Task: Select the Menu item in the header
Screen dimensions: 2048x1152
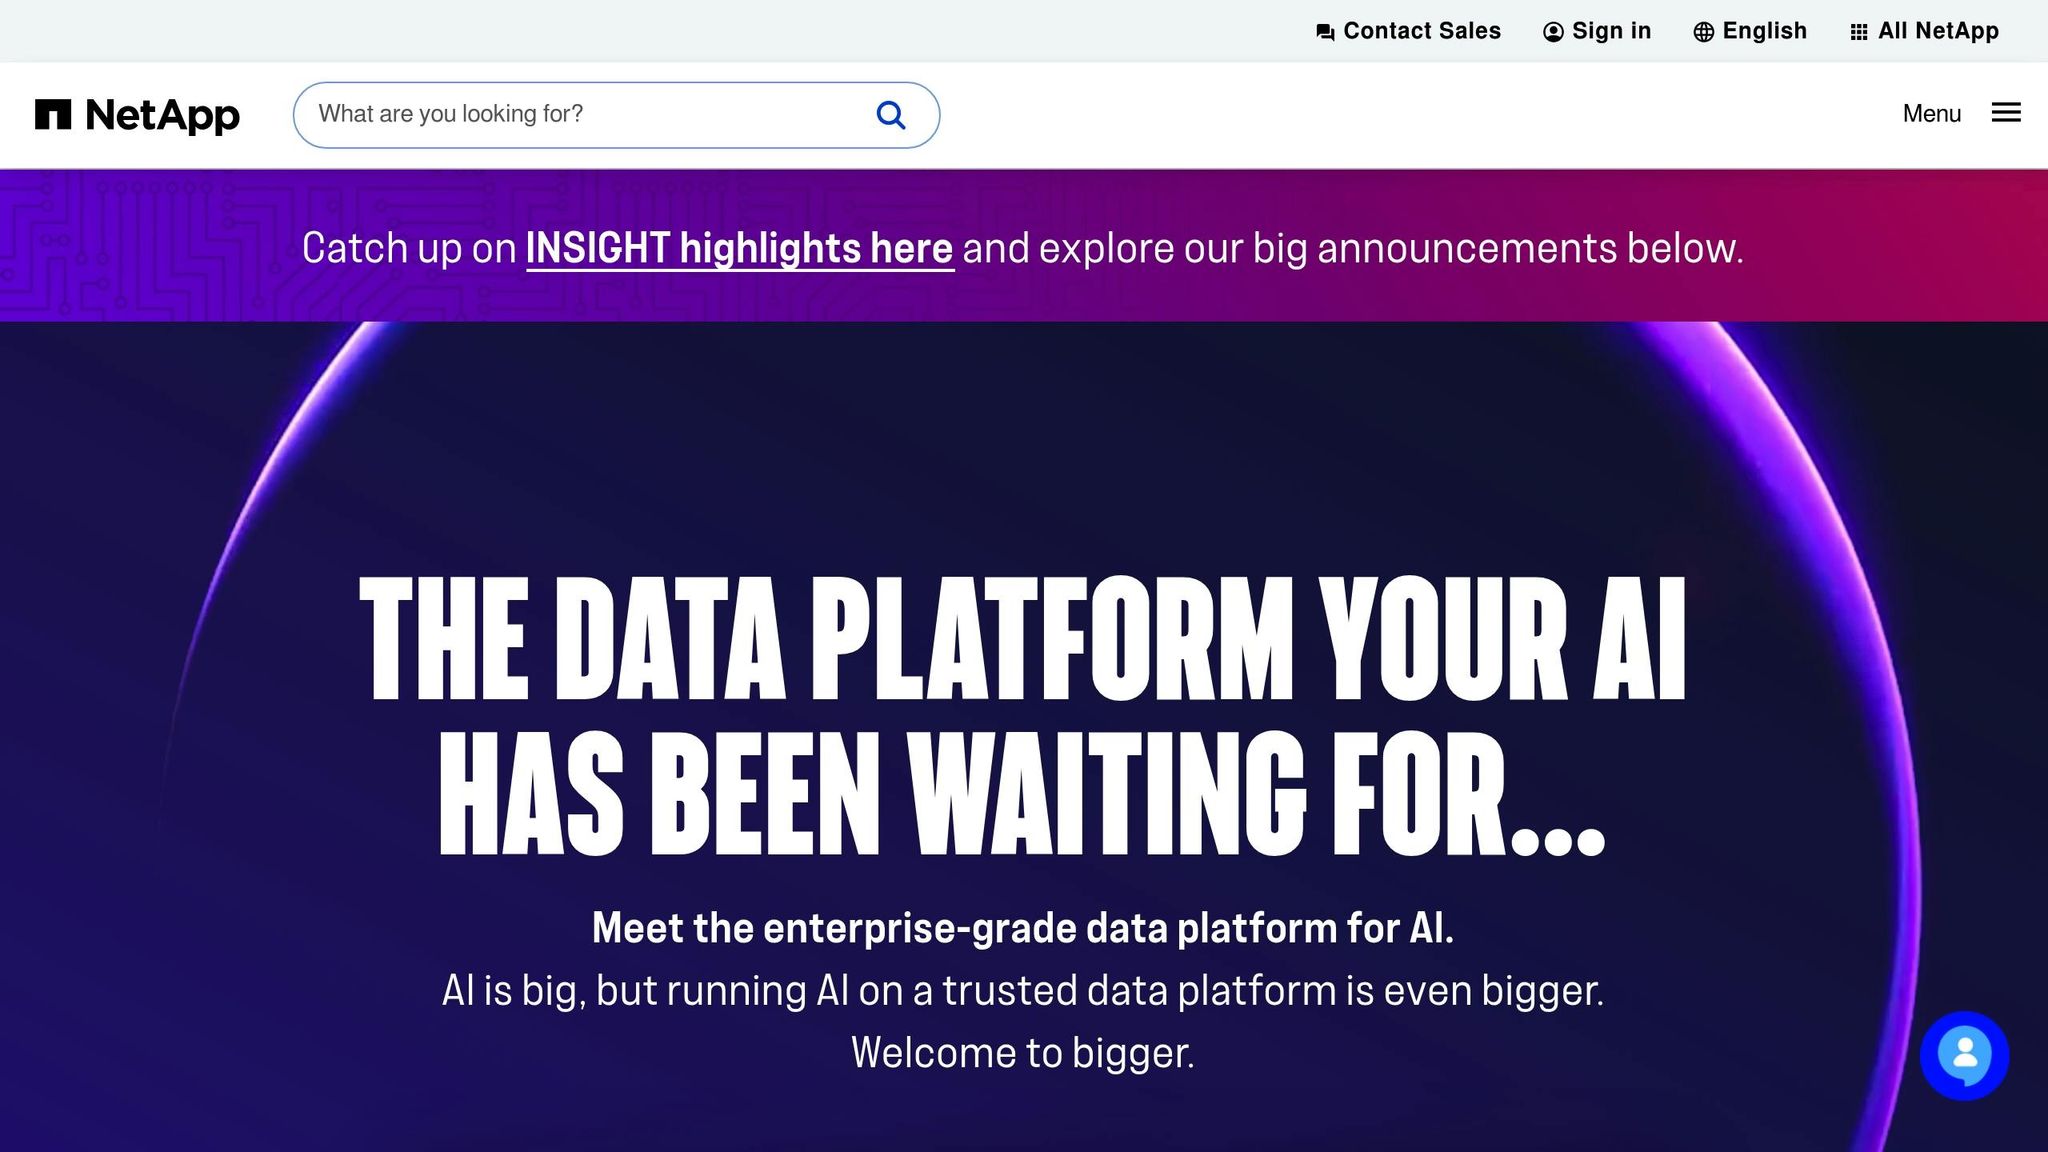Action: click(x=1930, y=113)
